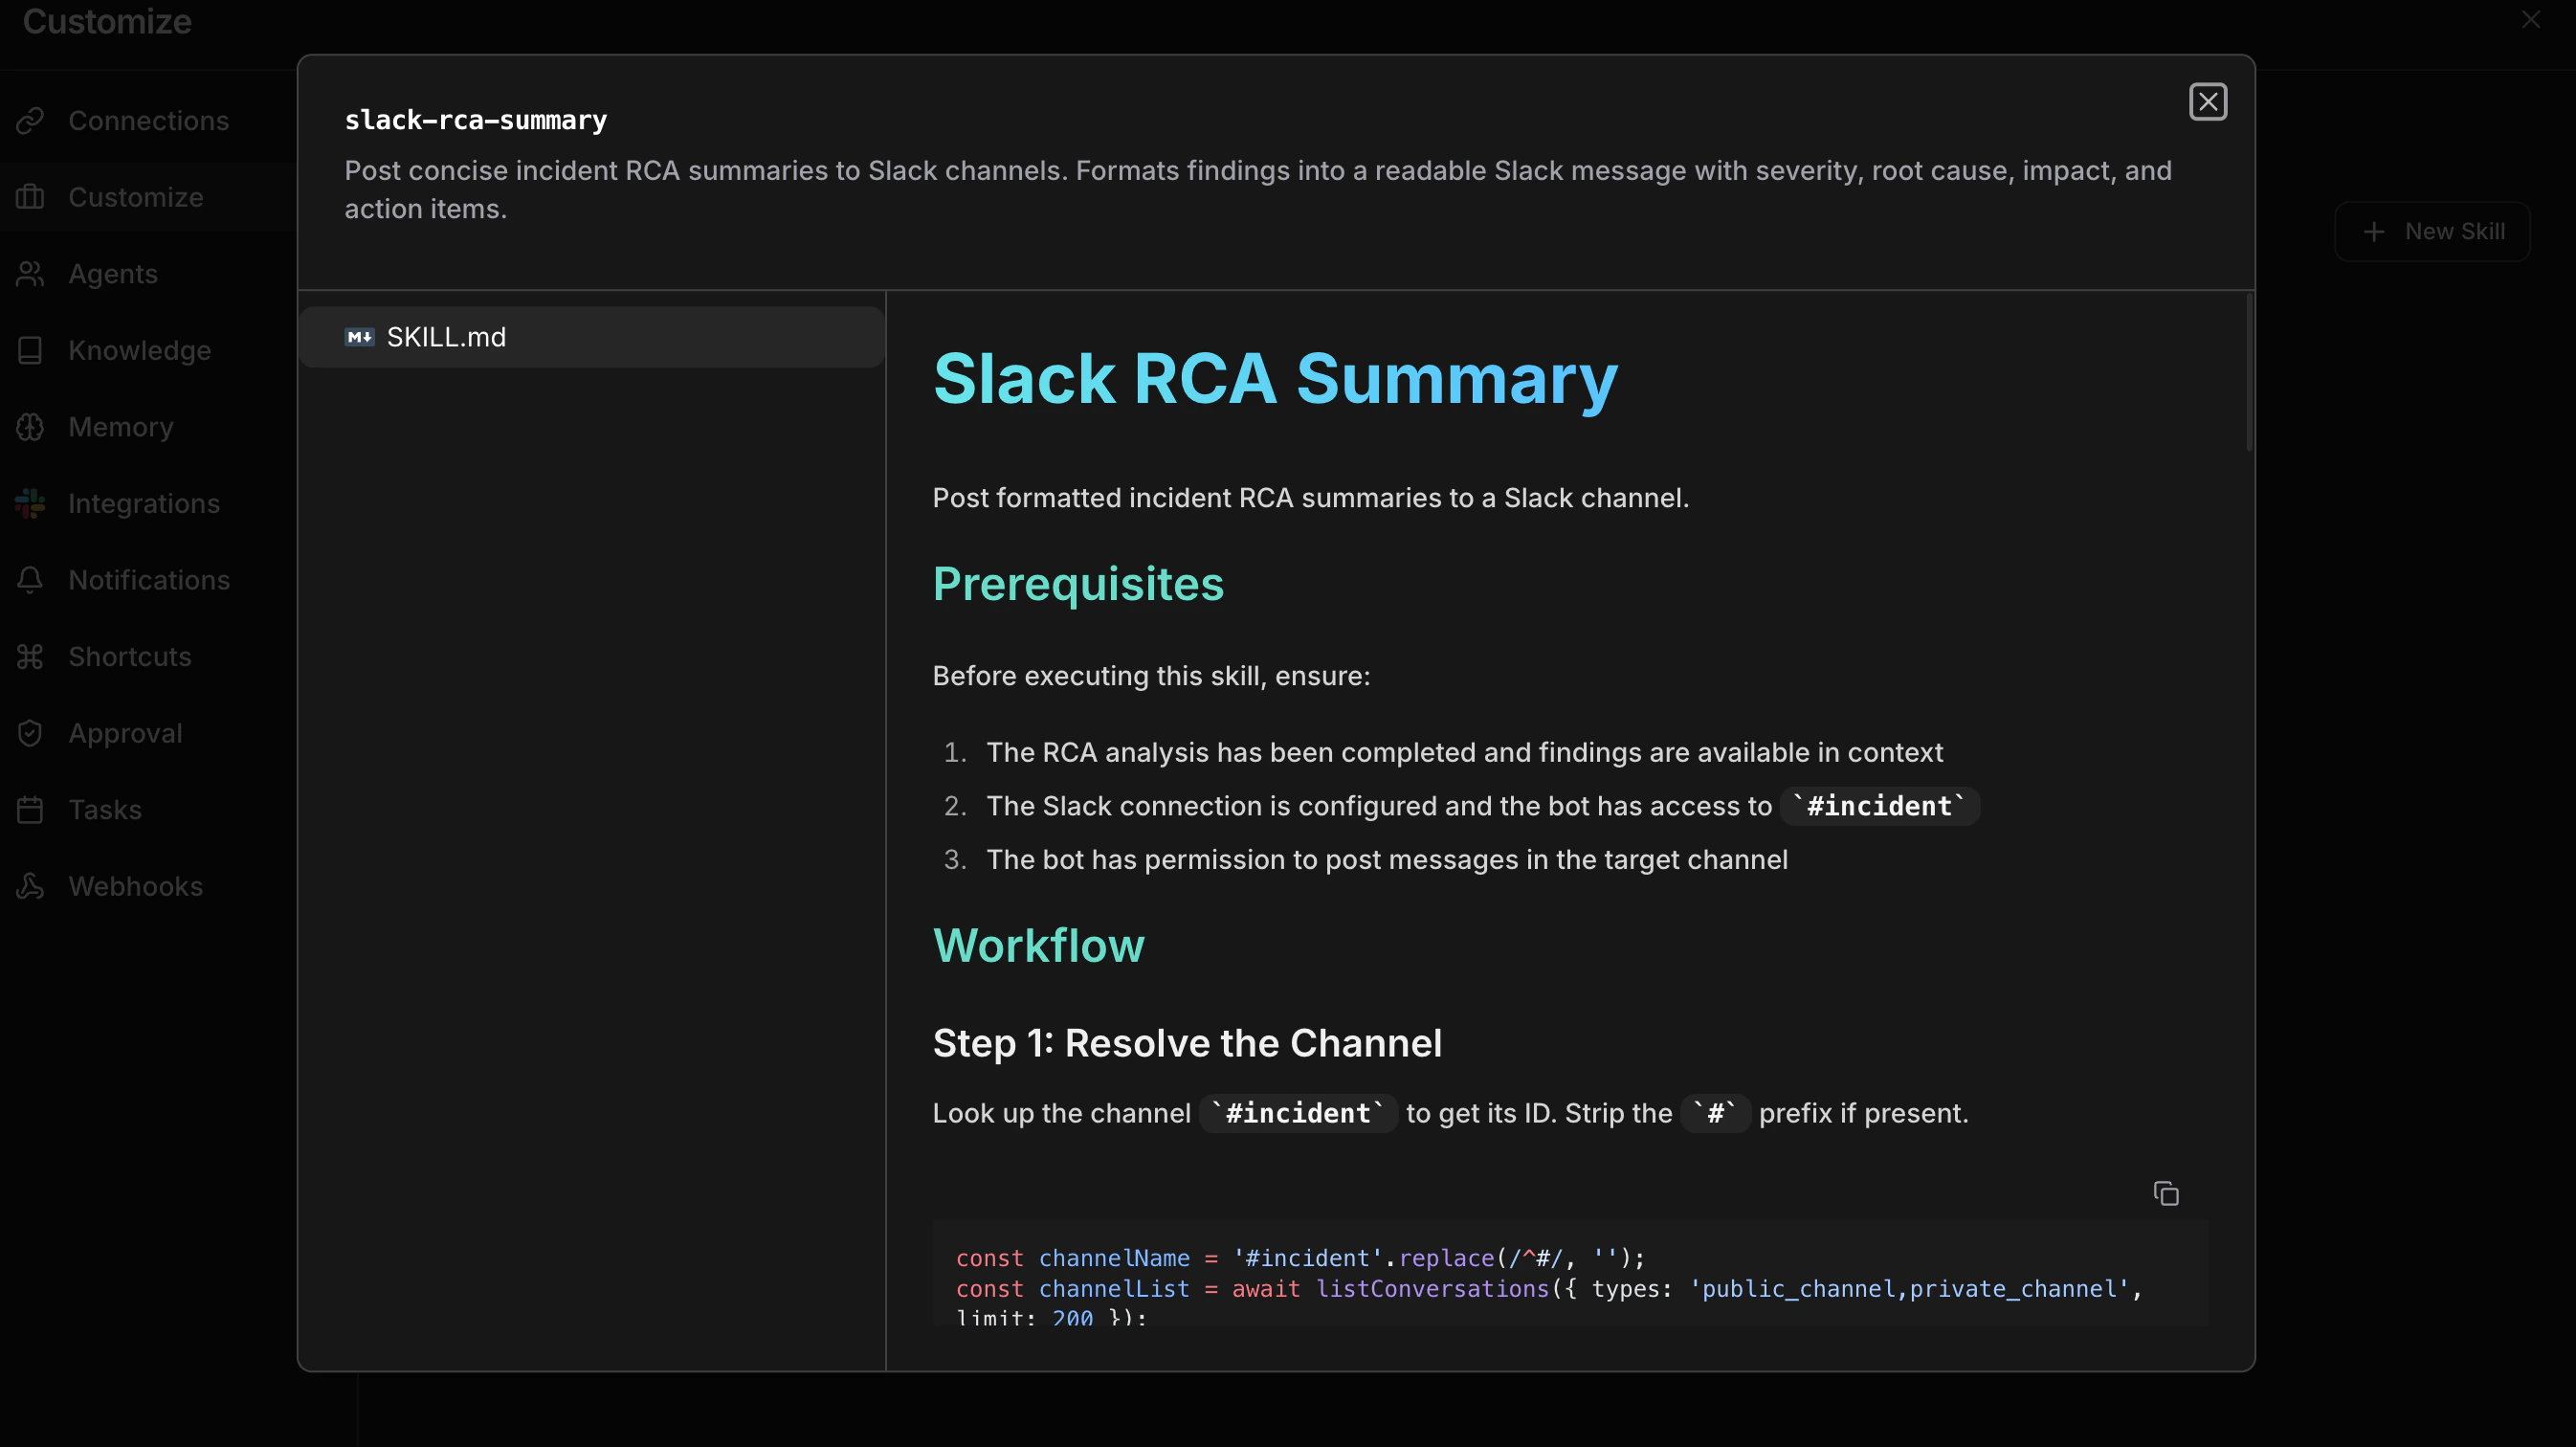Close the Customize window
Image resolution: width=2576 pixels, height=1447 pixels.
(x=2531, y=19)
